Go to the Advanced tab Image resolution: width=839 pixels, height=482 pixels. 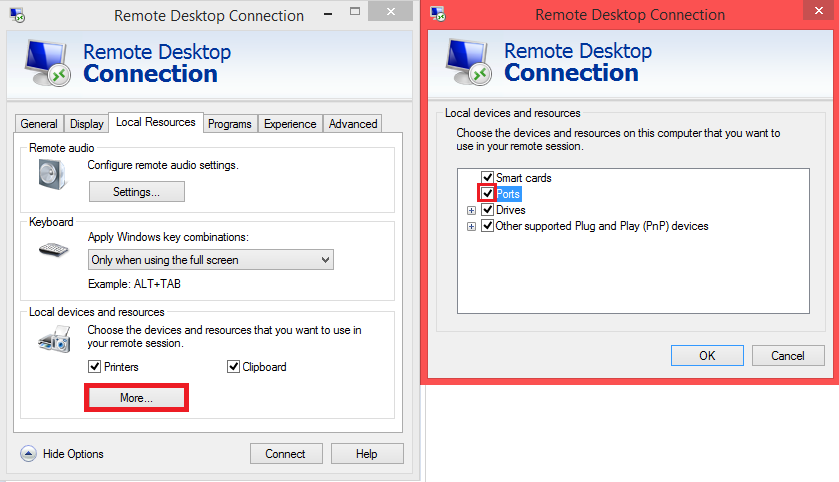[353, 124]
